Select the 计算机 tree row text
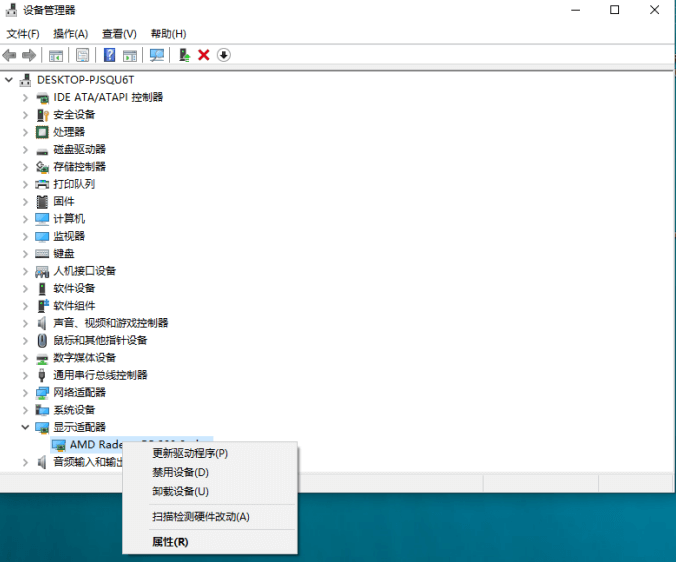 click(x=69, y=219)
